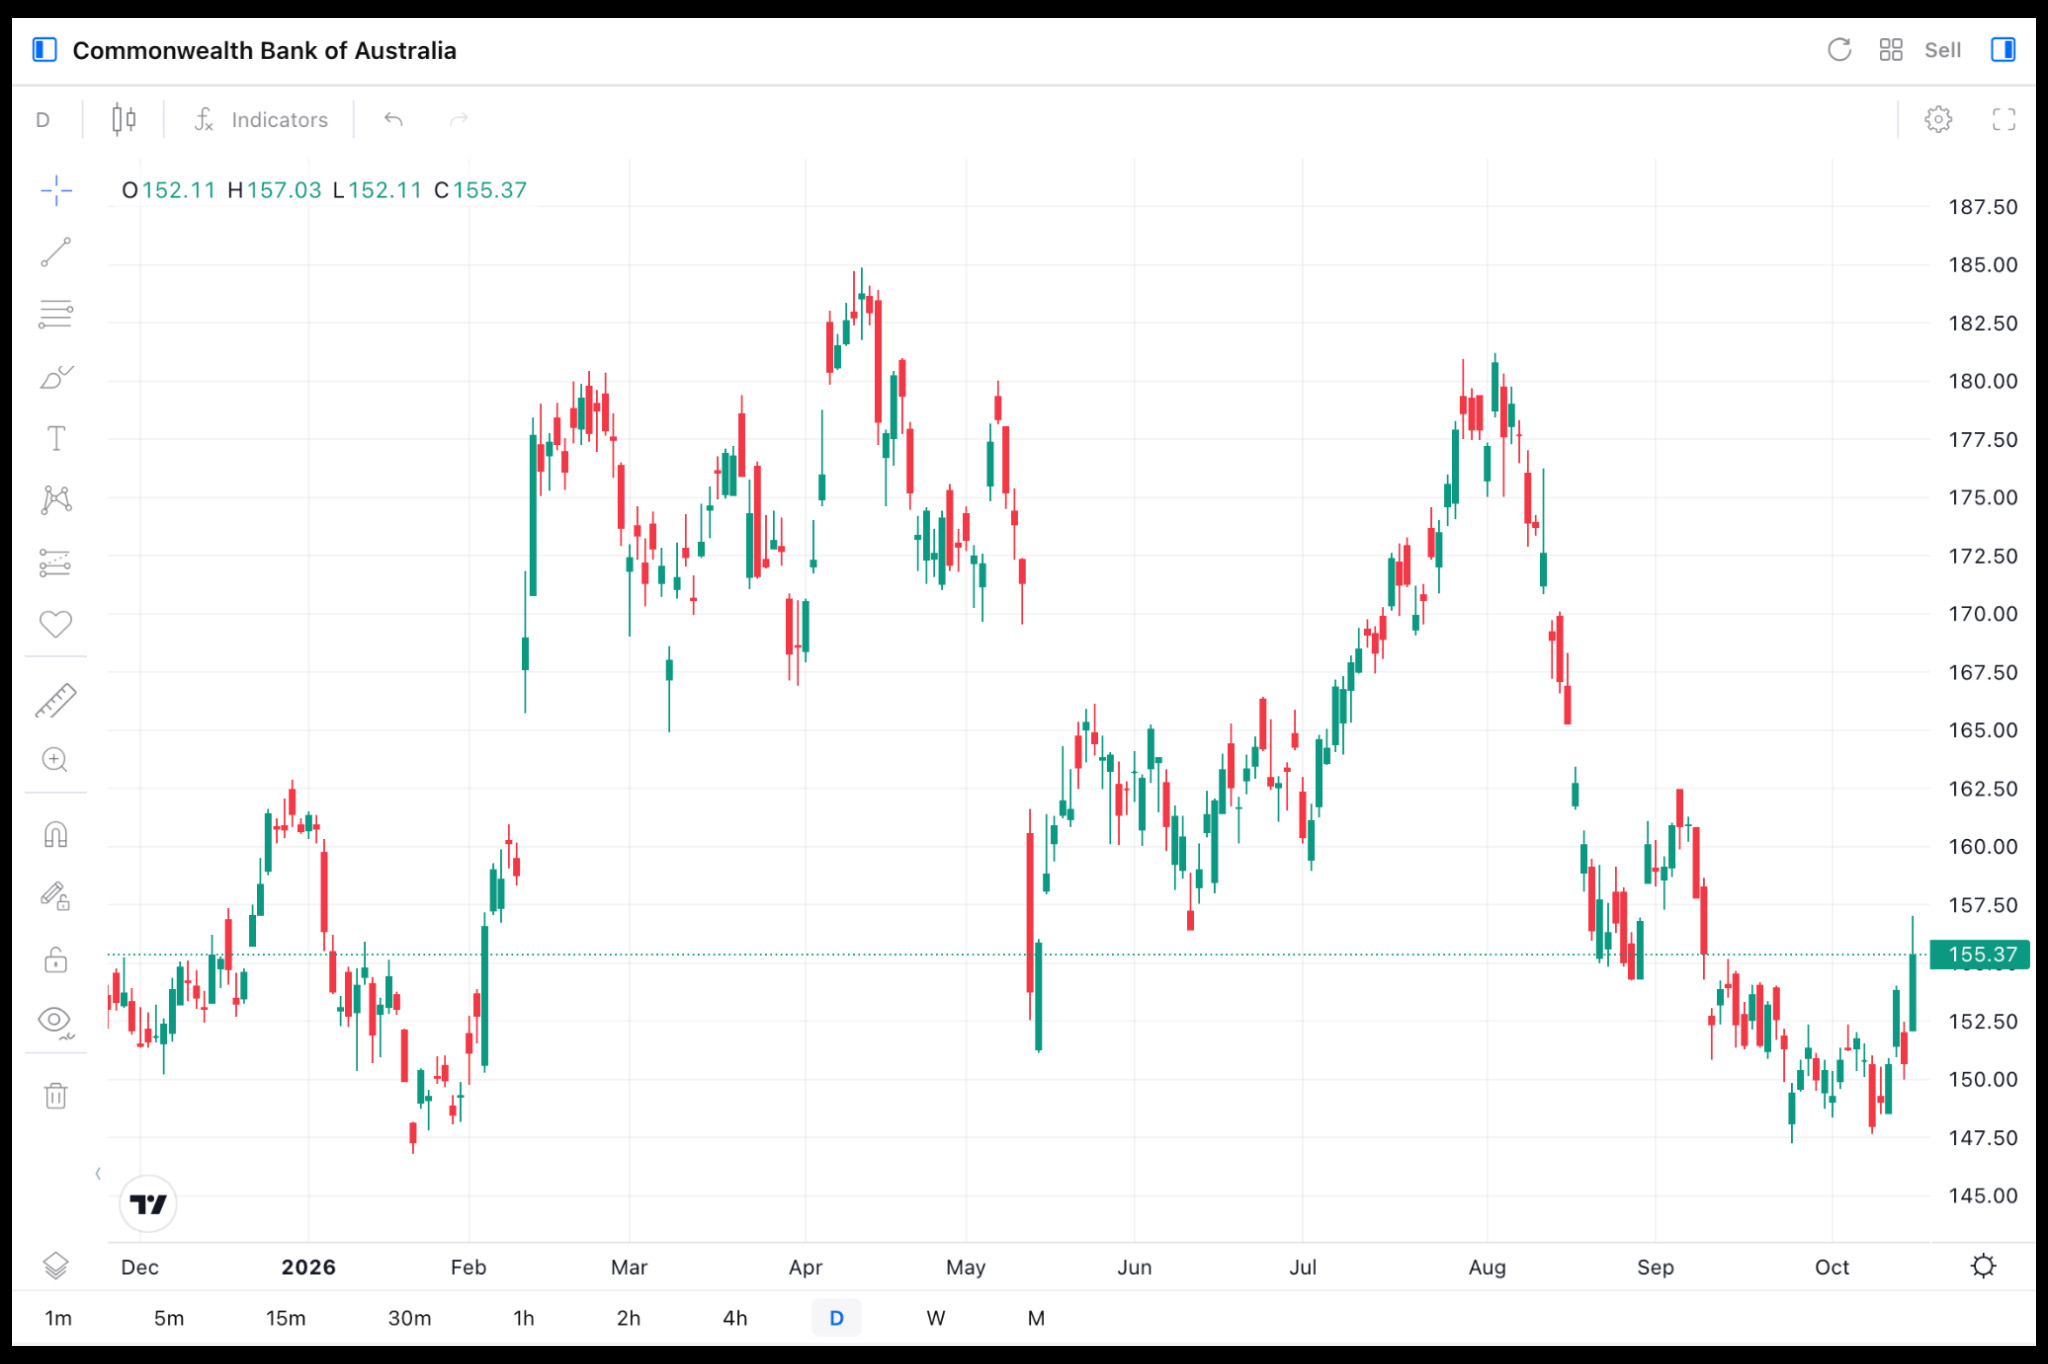Switch to the 1h timeframe

(x=523, y=1318)
